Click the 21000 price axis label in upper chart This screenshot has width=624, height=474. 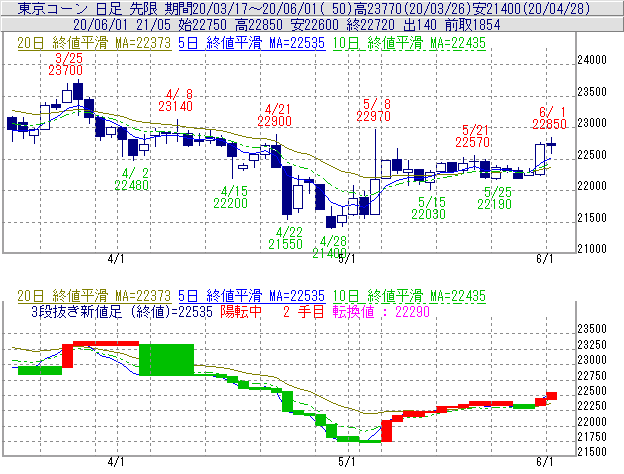(x=592, y=249)
